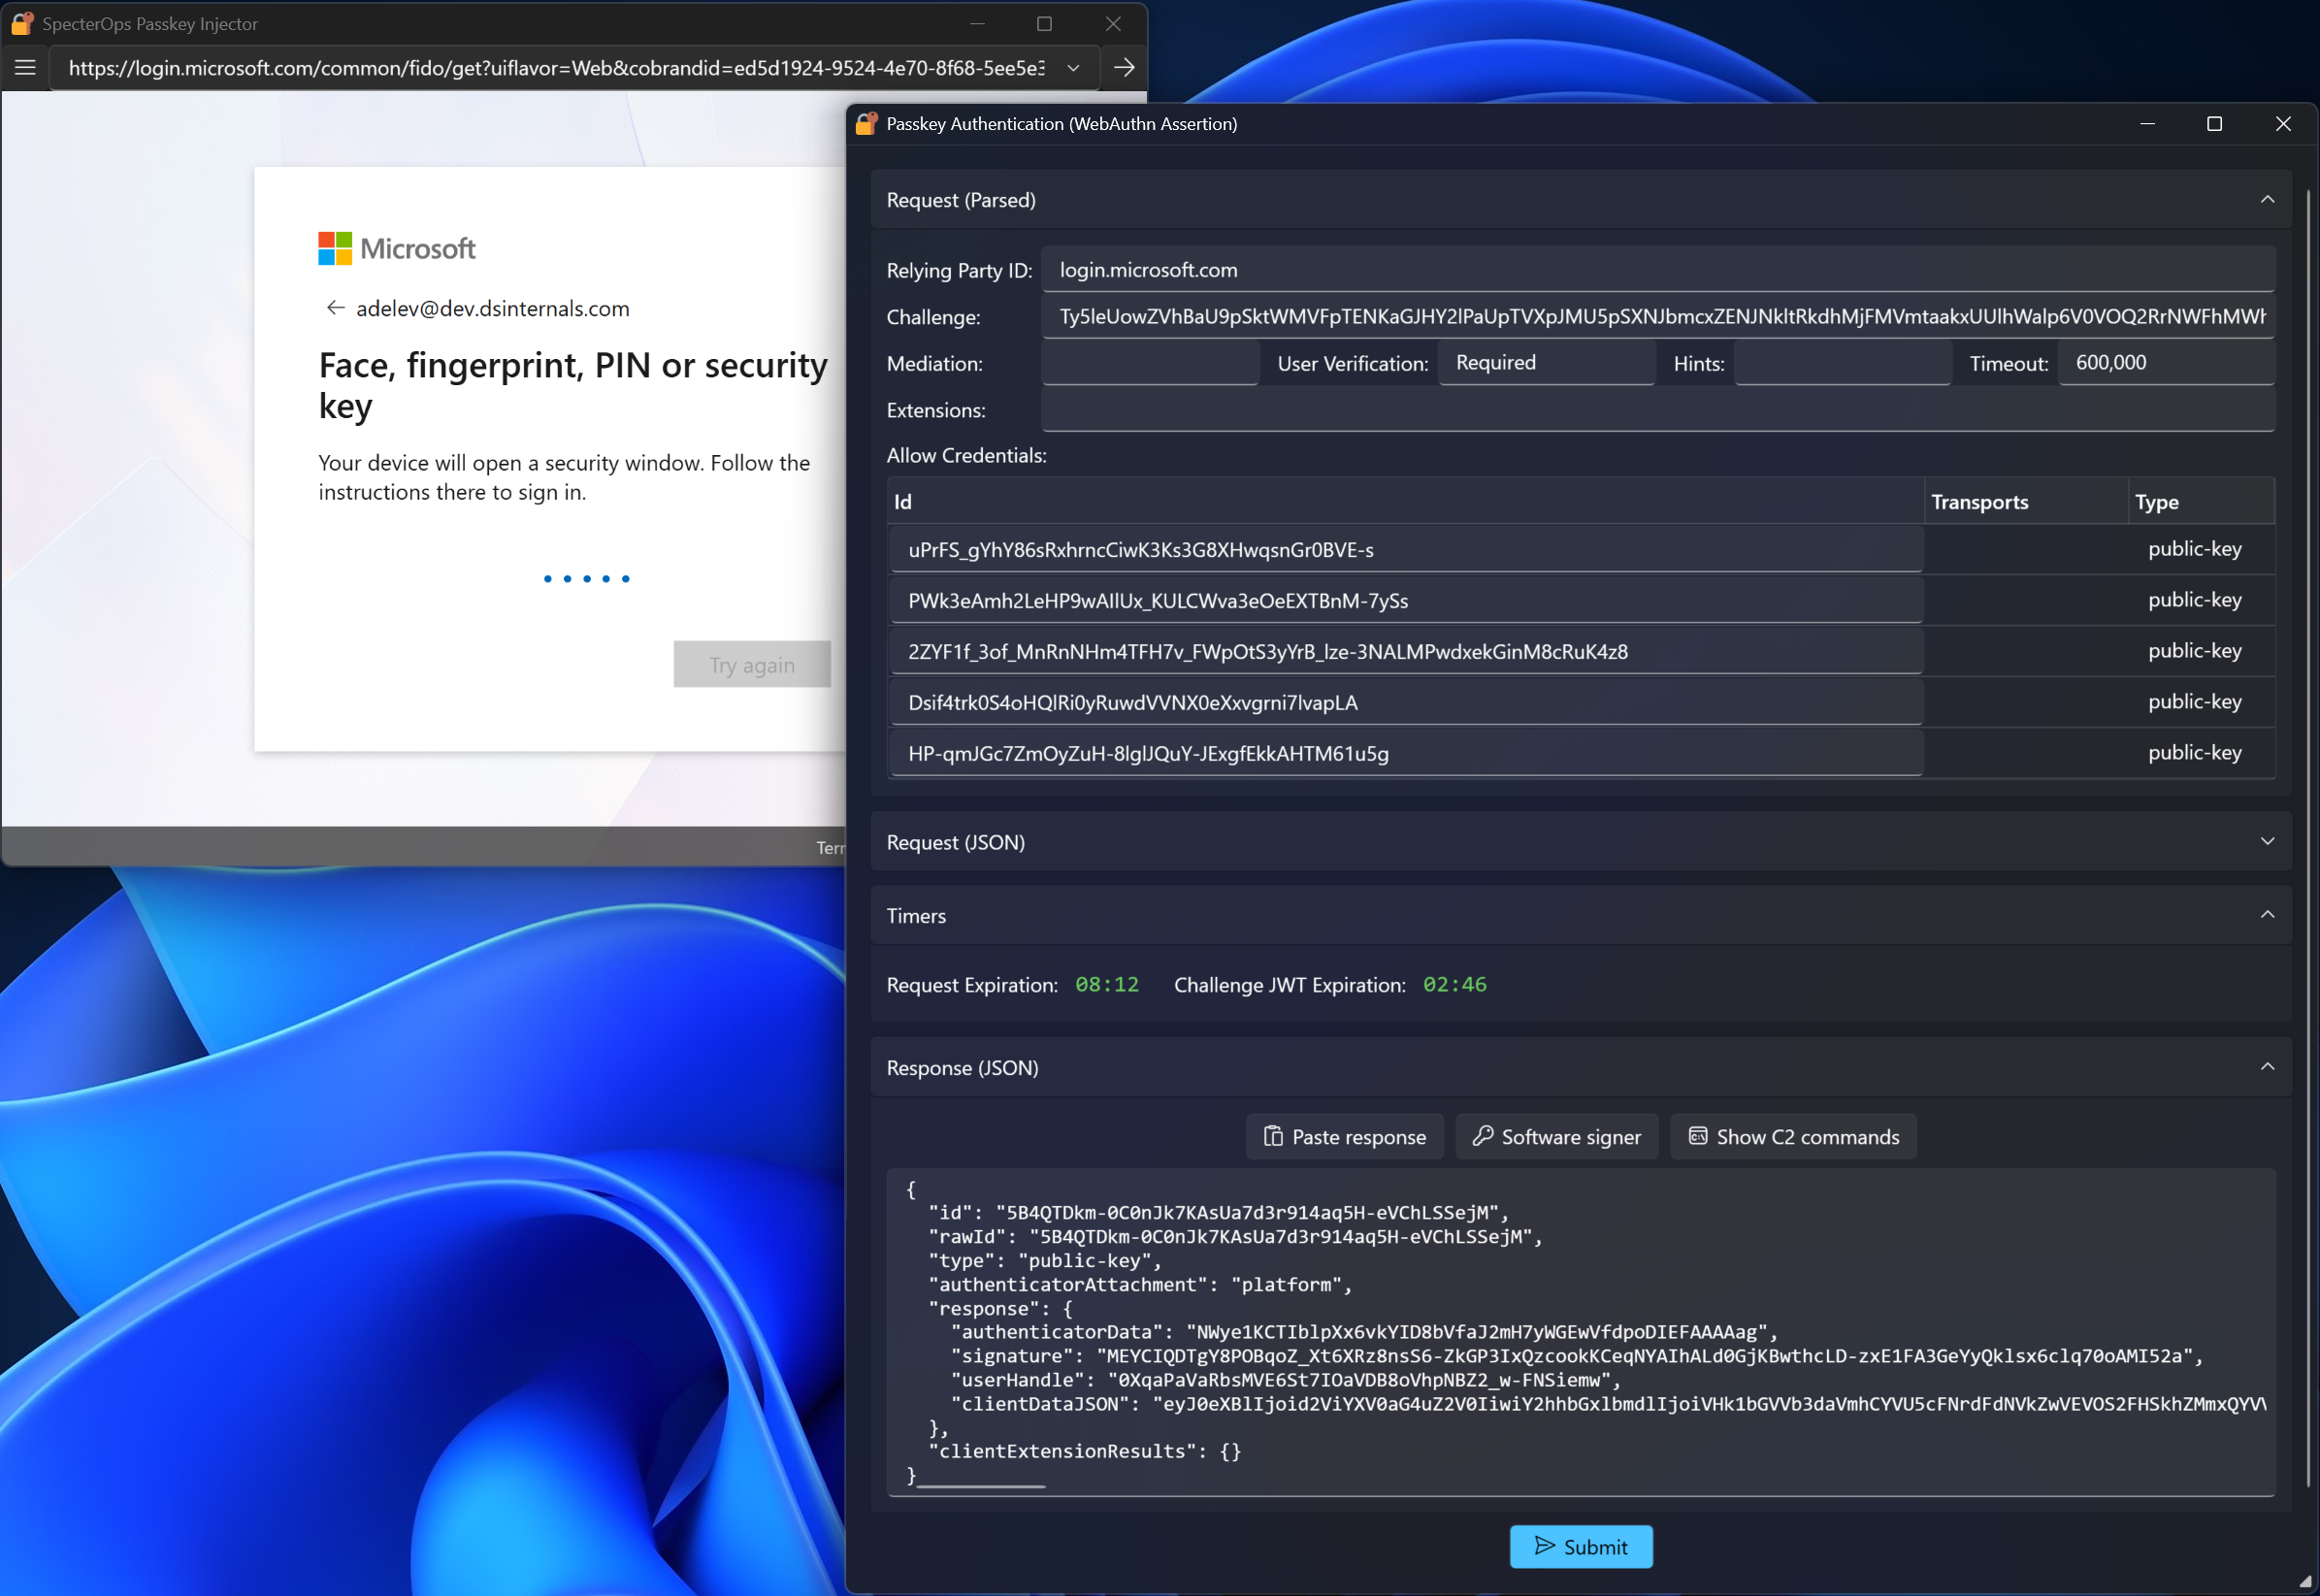Minimize the Passkey Authentication window
Screen dimensions: 2320x1596
pyautogui.click(x=2147, y=124)
